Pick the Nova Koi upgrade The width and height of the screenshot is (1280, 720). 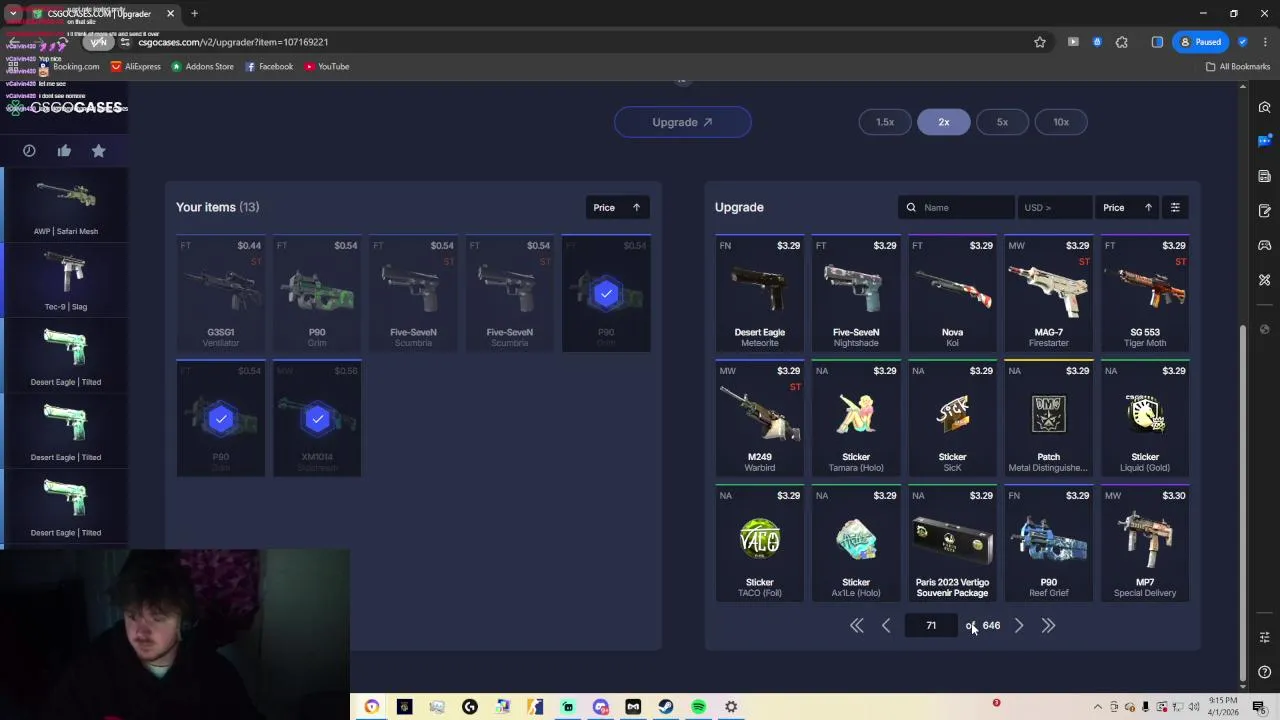pos(952,293)
